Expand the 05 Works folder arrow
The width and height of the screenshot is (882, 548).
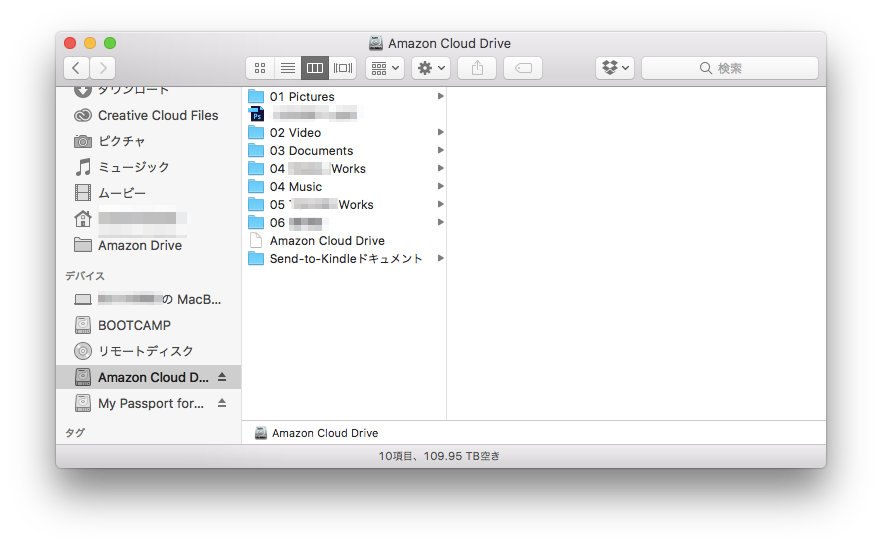tap(440, 204)
